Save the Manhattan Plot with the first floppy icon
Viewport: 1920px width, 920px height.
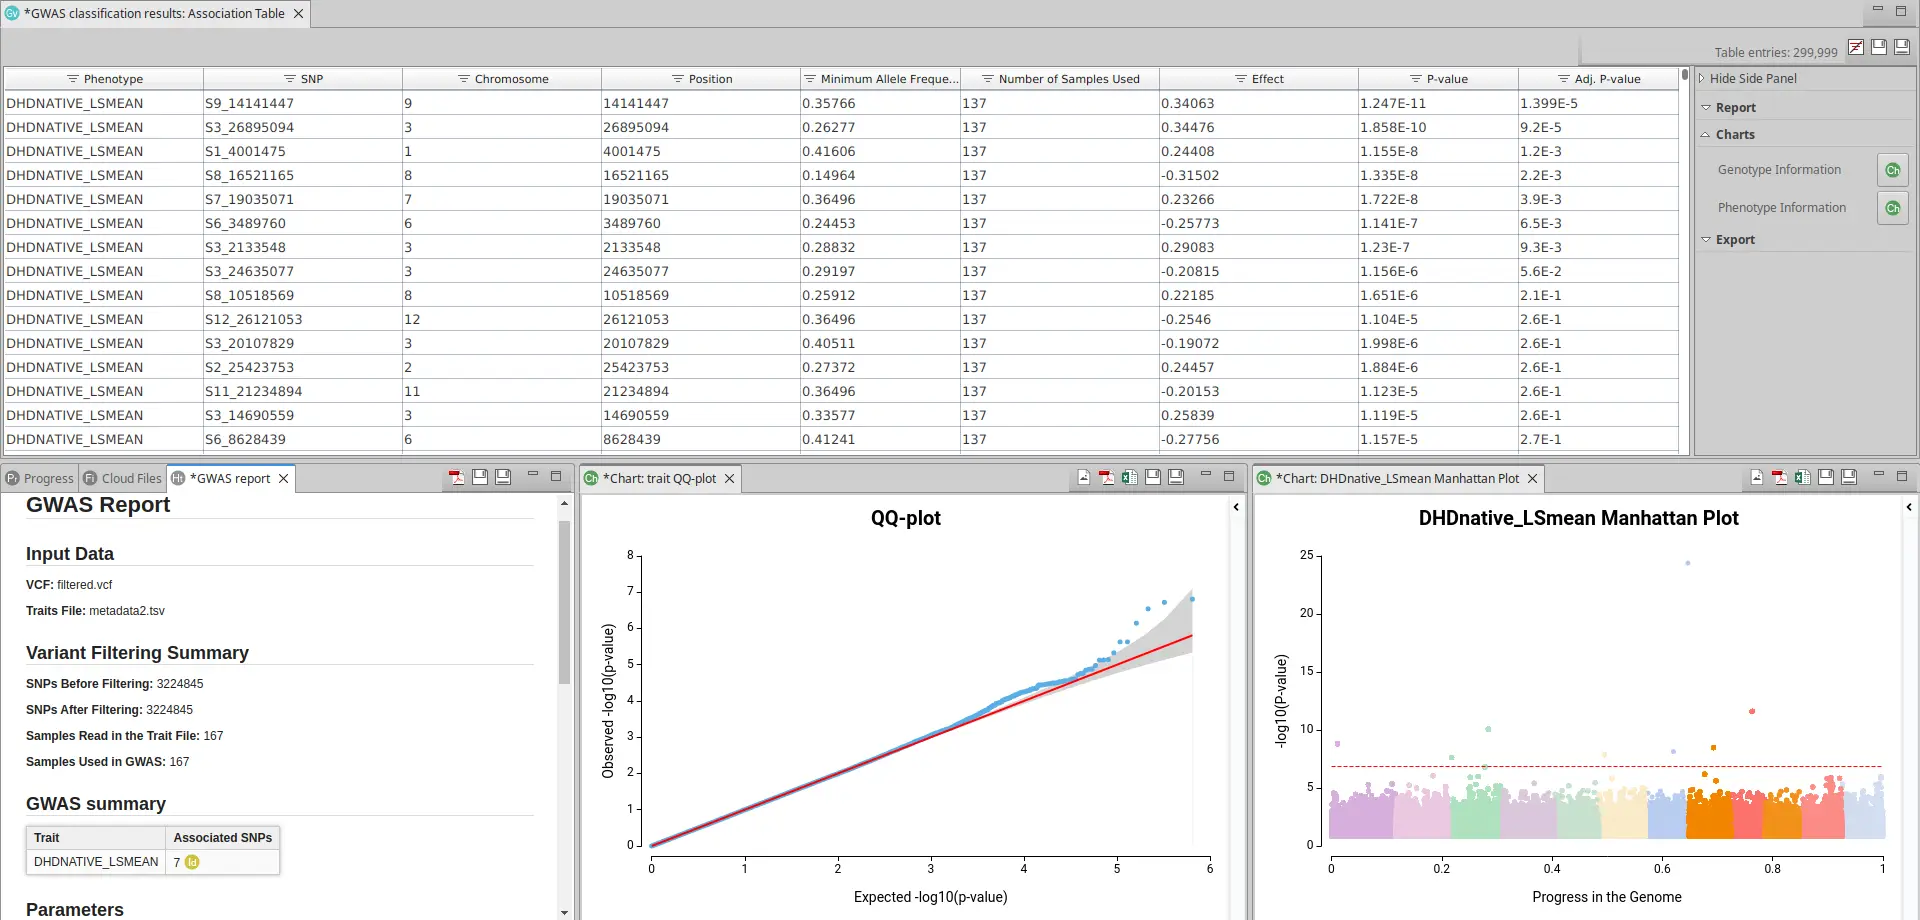point(1826,478)
